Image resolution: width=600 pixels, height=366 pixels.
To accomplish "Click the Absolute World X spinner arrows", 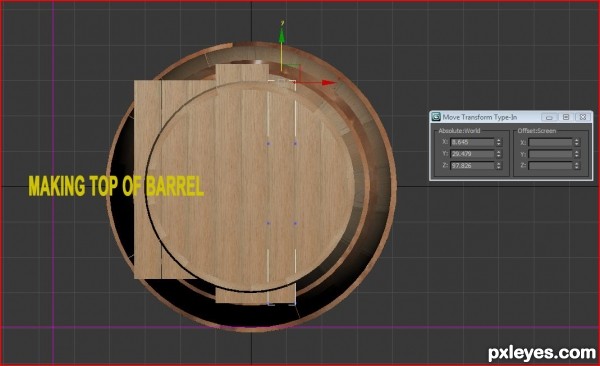I will [499, 142].
